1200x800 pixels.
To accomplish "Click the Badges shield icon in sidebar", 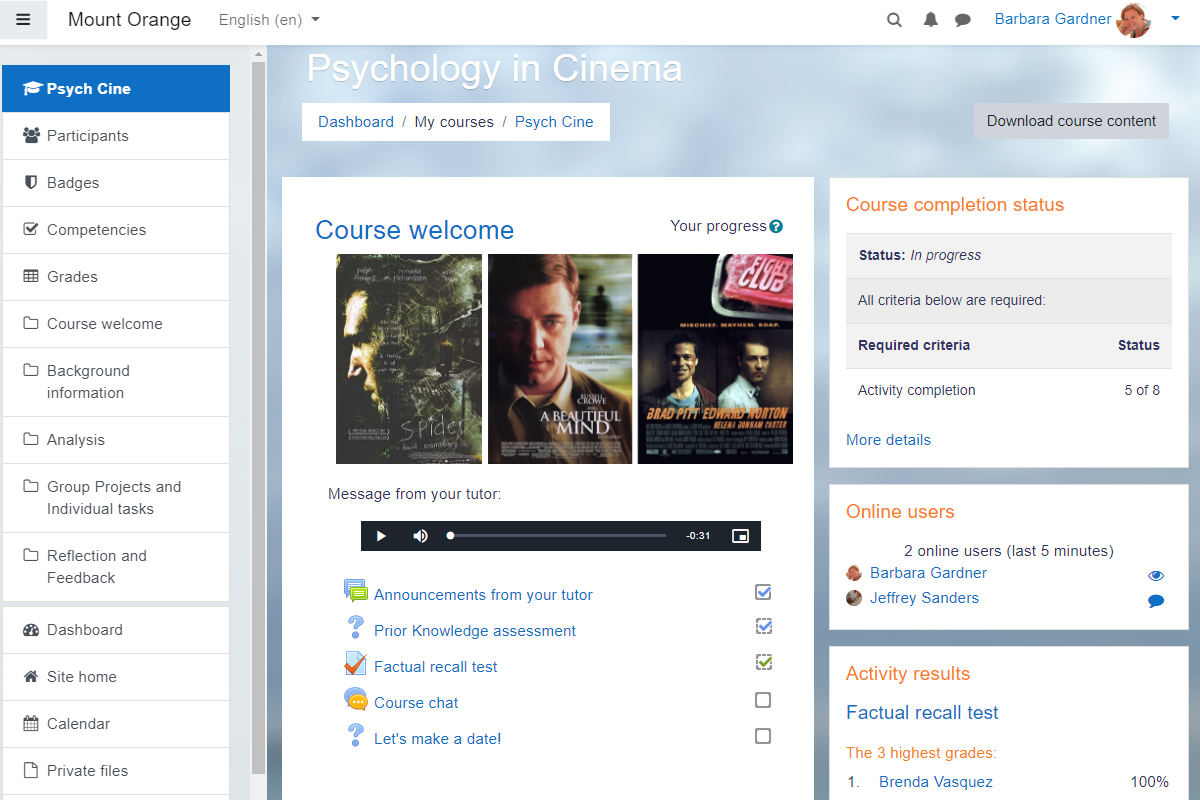I will pos(31,182).
